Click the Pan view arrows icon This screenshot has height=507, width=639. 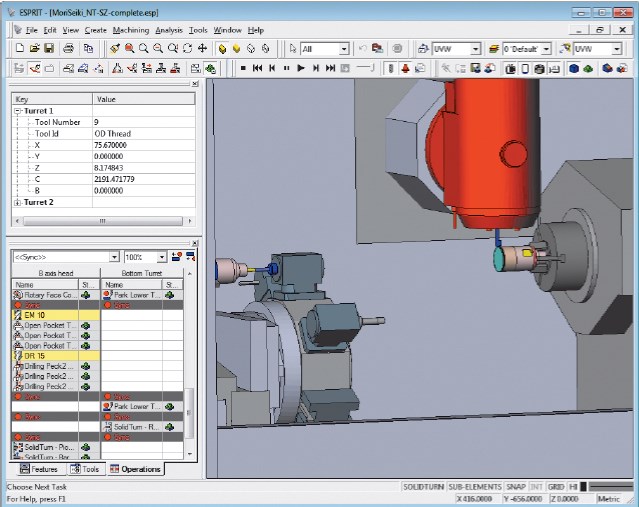click(202, 48)
